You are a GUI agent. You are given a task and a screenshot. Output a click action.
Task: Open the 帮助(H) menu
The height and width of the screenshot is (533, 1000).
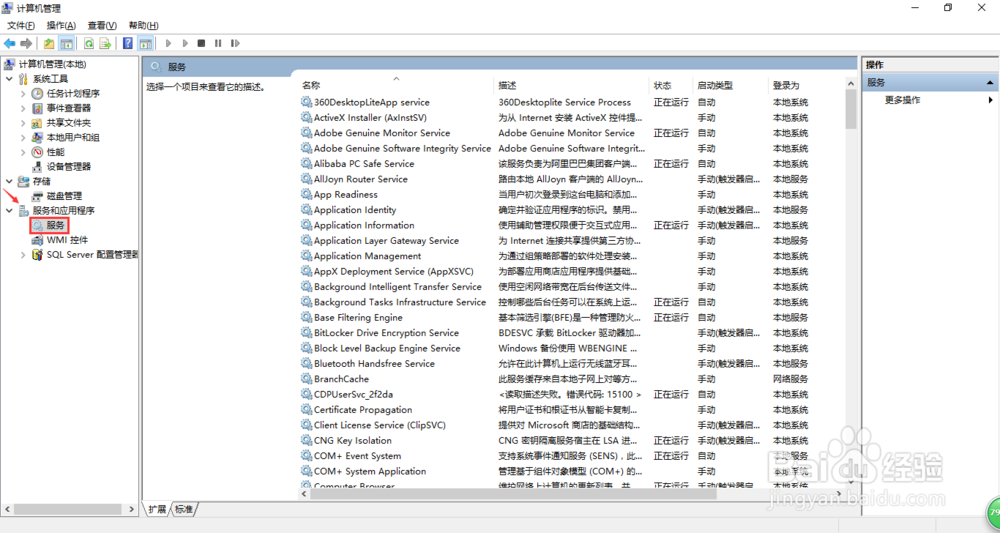tap(143, 26)
